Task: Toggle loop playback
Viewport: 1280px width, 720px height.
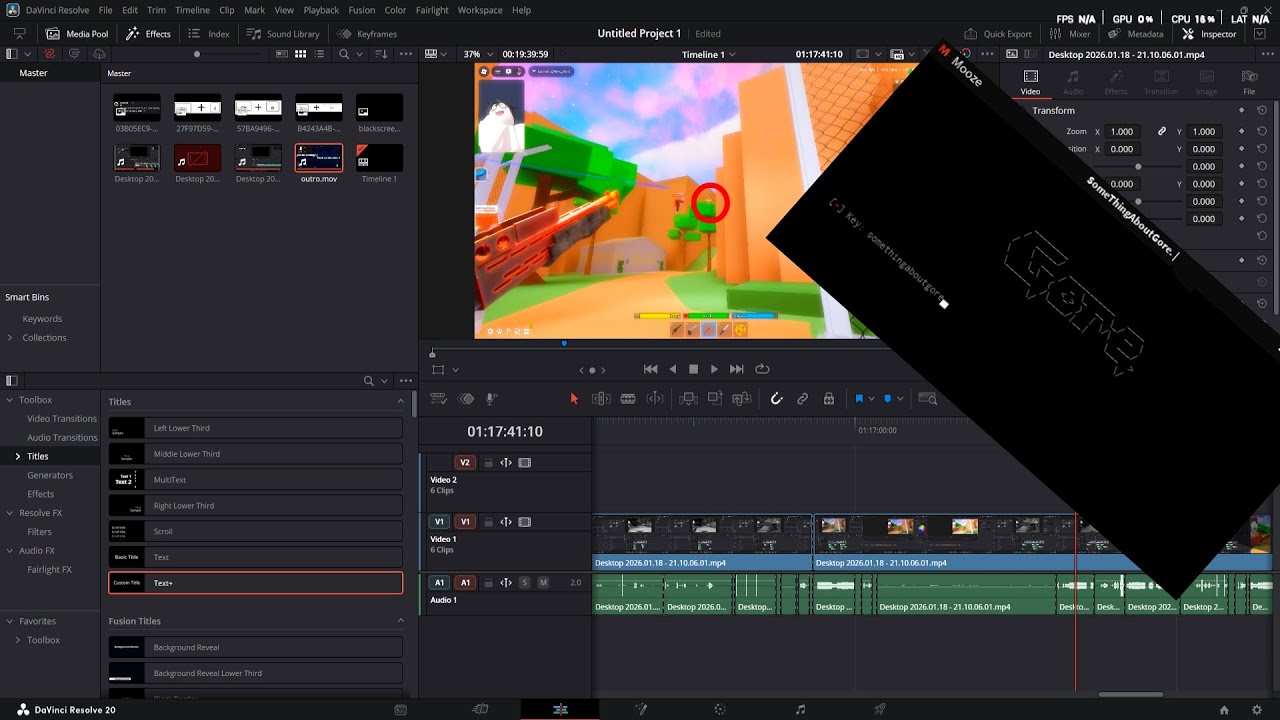Action: tap(762, 369)
